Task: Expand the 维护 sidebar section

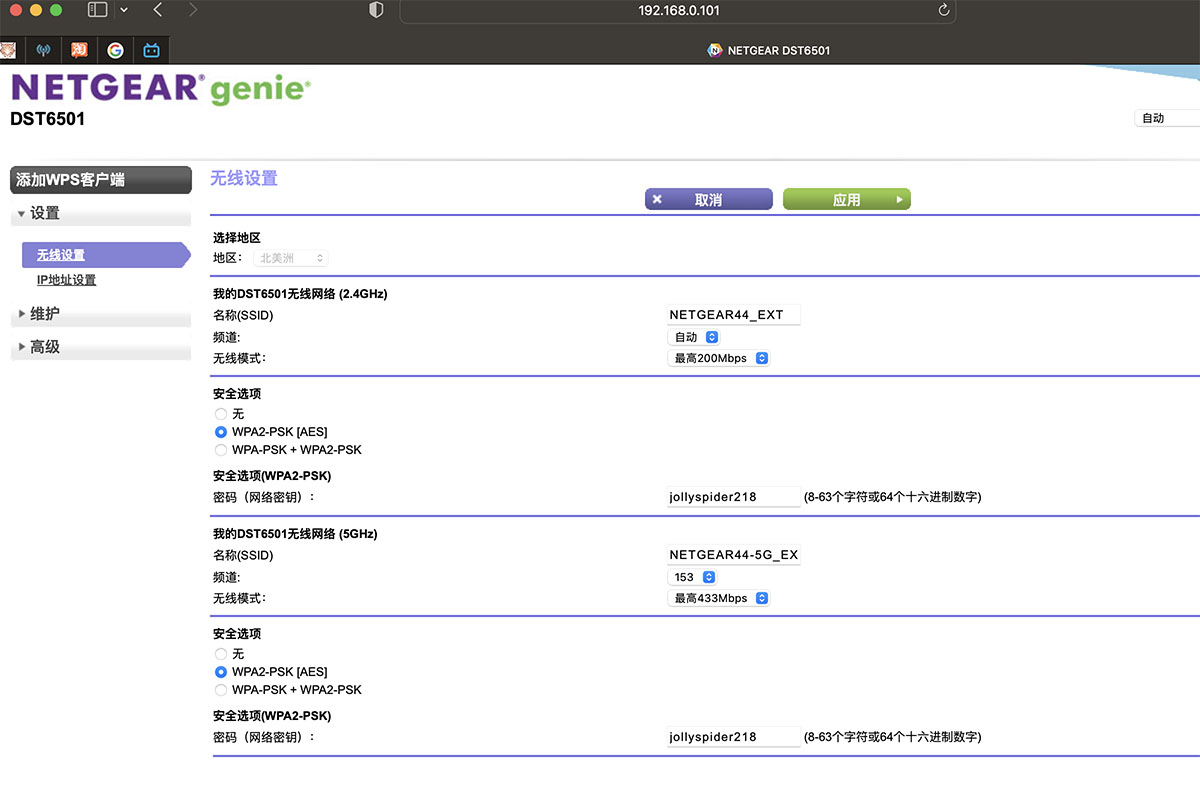Action: [100, 314]
